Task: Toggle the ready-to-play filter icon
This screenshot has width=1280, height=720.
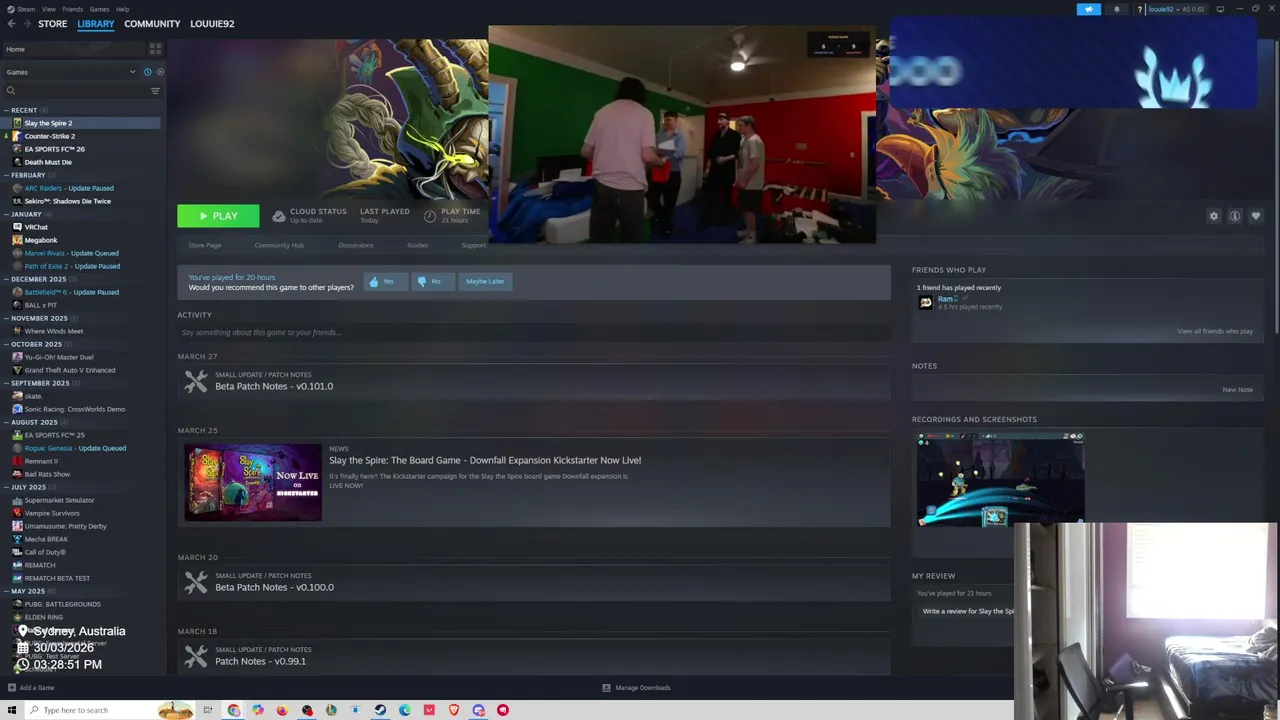Action: pos(160,72)
